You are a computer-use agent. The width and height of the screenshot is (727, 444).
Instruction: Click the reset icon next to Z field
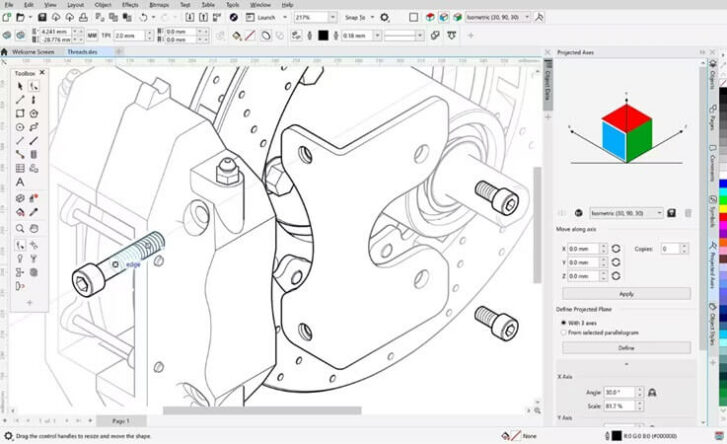pos(616,276)
